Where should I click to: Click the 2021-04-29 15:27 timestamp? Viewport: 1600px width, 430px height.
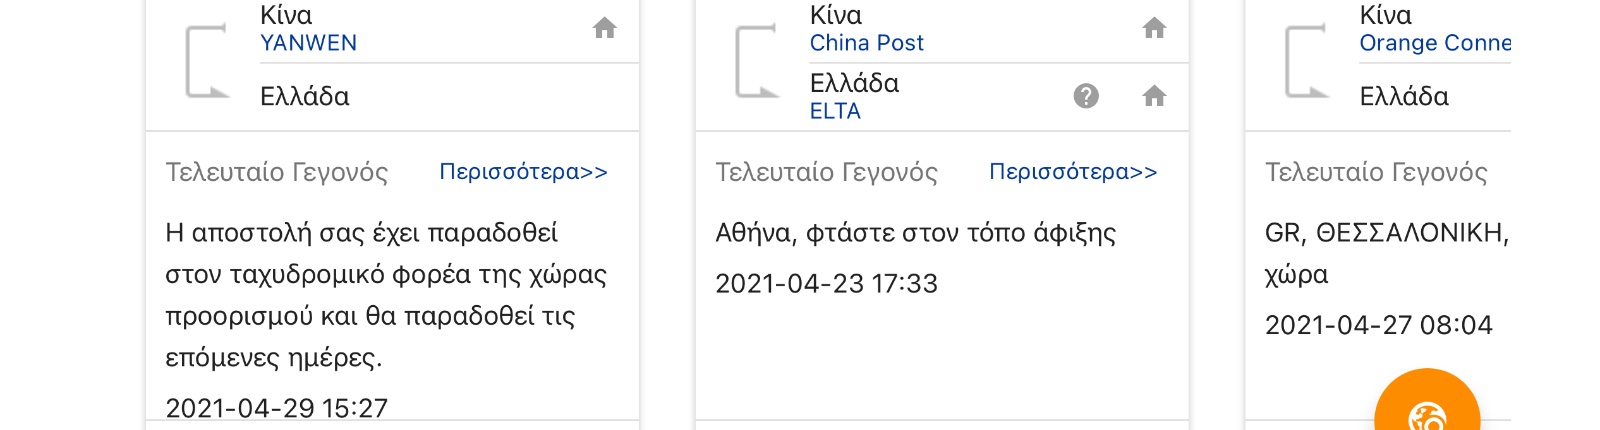pos(276,408)
